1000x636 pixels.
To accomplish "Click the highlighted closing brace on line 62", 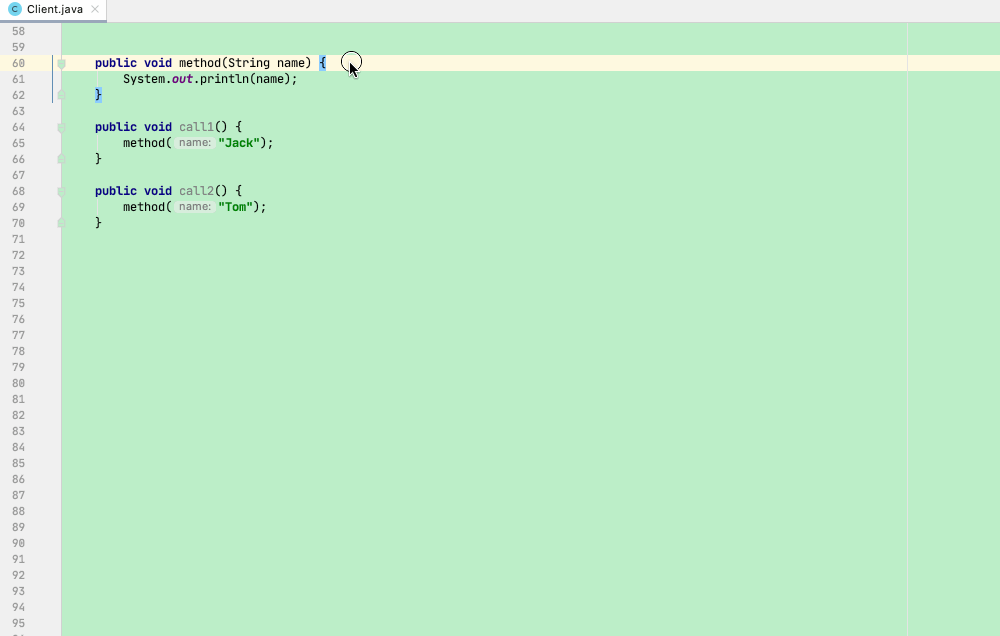I will [98, 95].
